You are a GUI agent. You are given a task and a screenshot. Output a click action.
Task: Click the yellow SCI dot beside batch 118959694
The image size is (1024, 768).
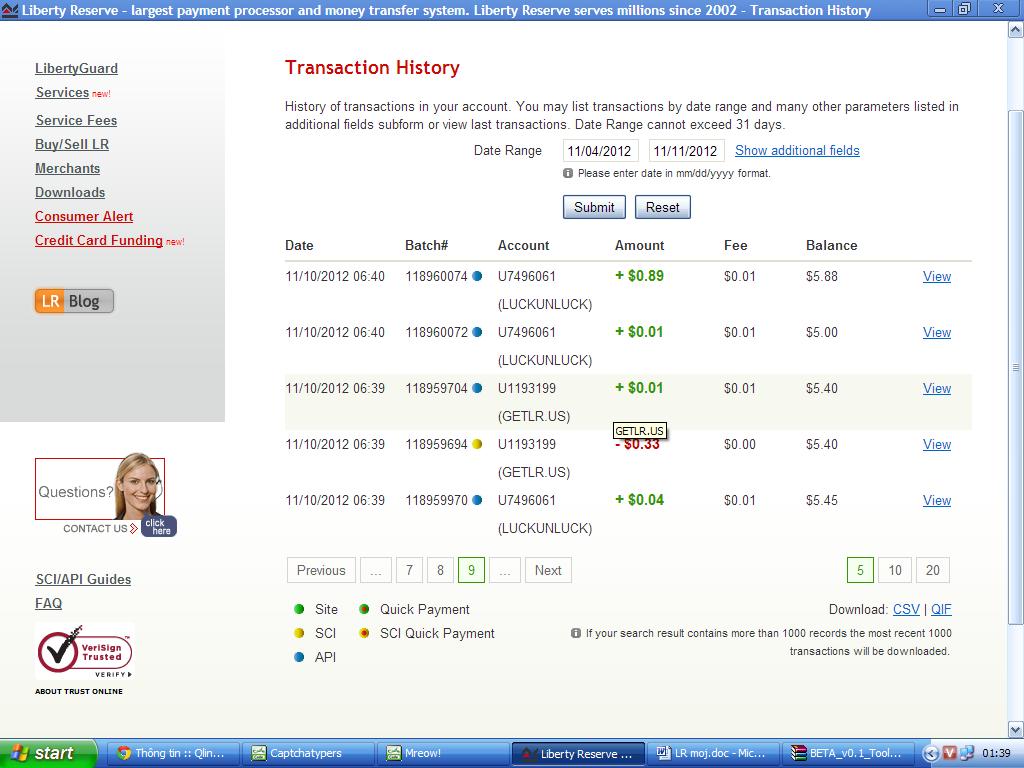tap(477, 444)
